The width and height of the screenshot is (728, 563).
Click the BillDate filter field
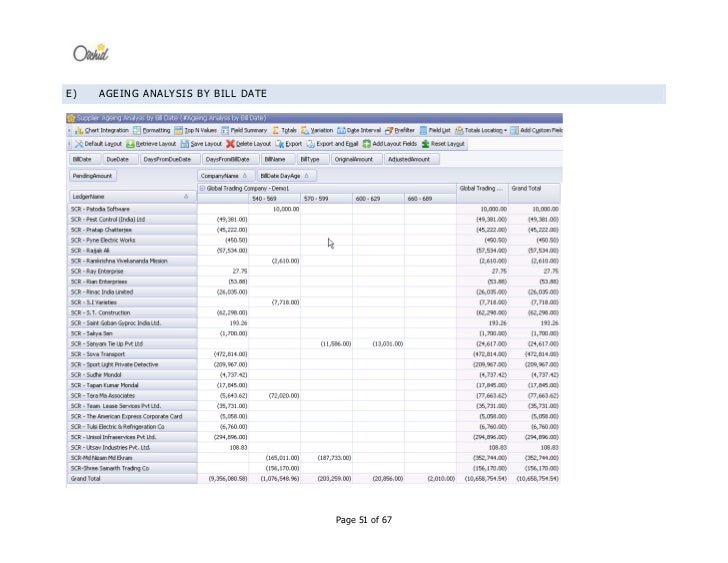(x=85, y=159)
